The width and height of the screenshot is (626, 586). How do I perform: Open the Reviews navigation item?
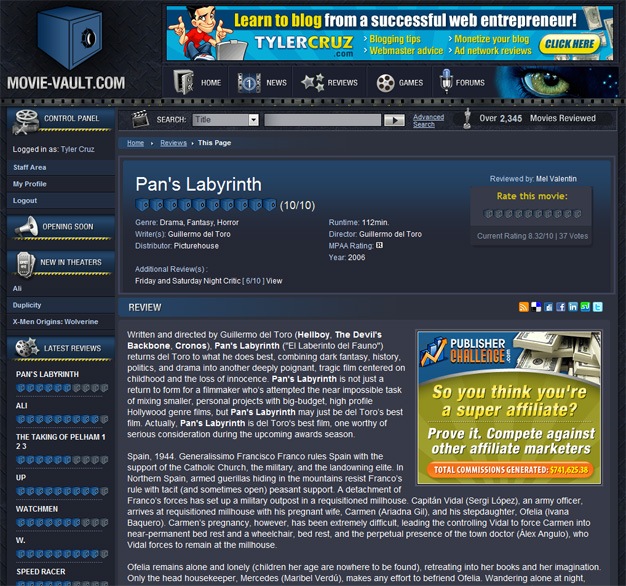(329, 83)
